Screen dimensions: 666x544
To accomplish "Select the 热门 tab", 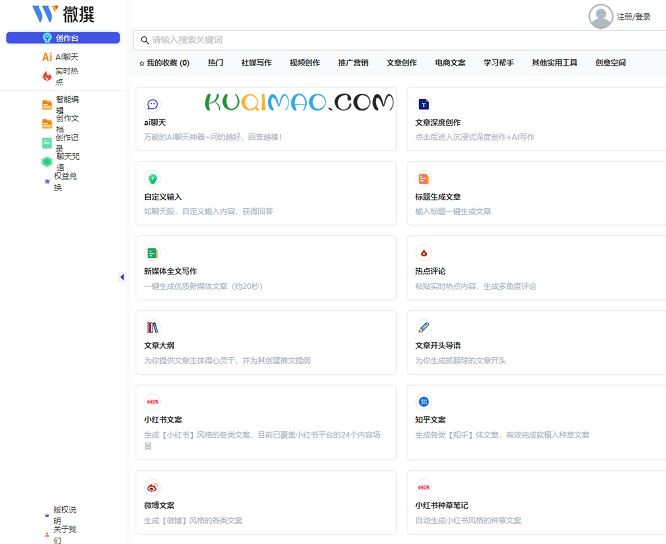I will 215,63.
